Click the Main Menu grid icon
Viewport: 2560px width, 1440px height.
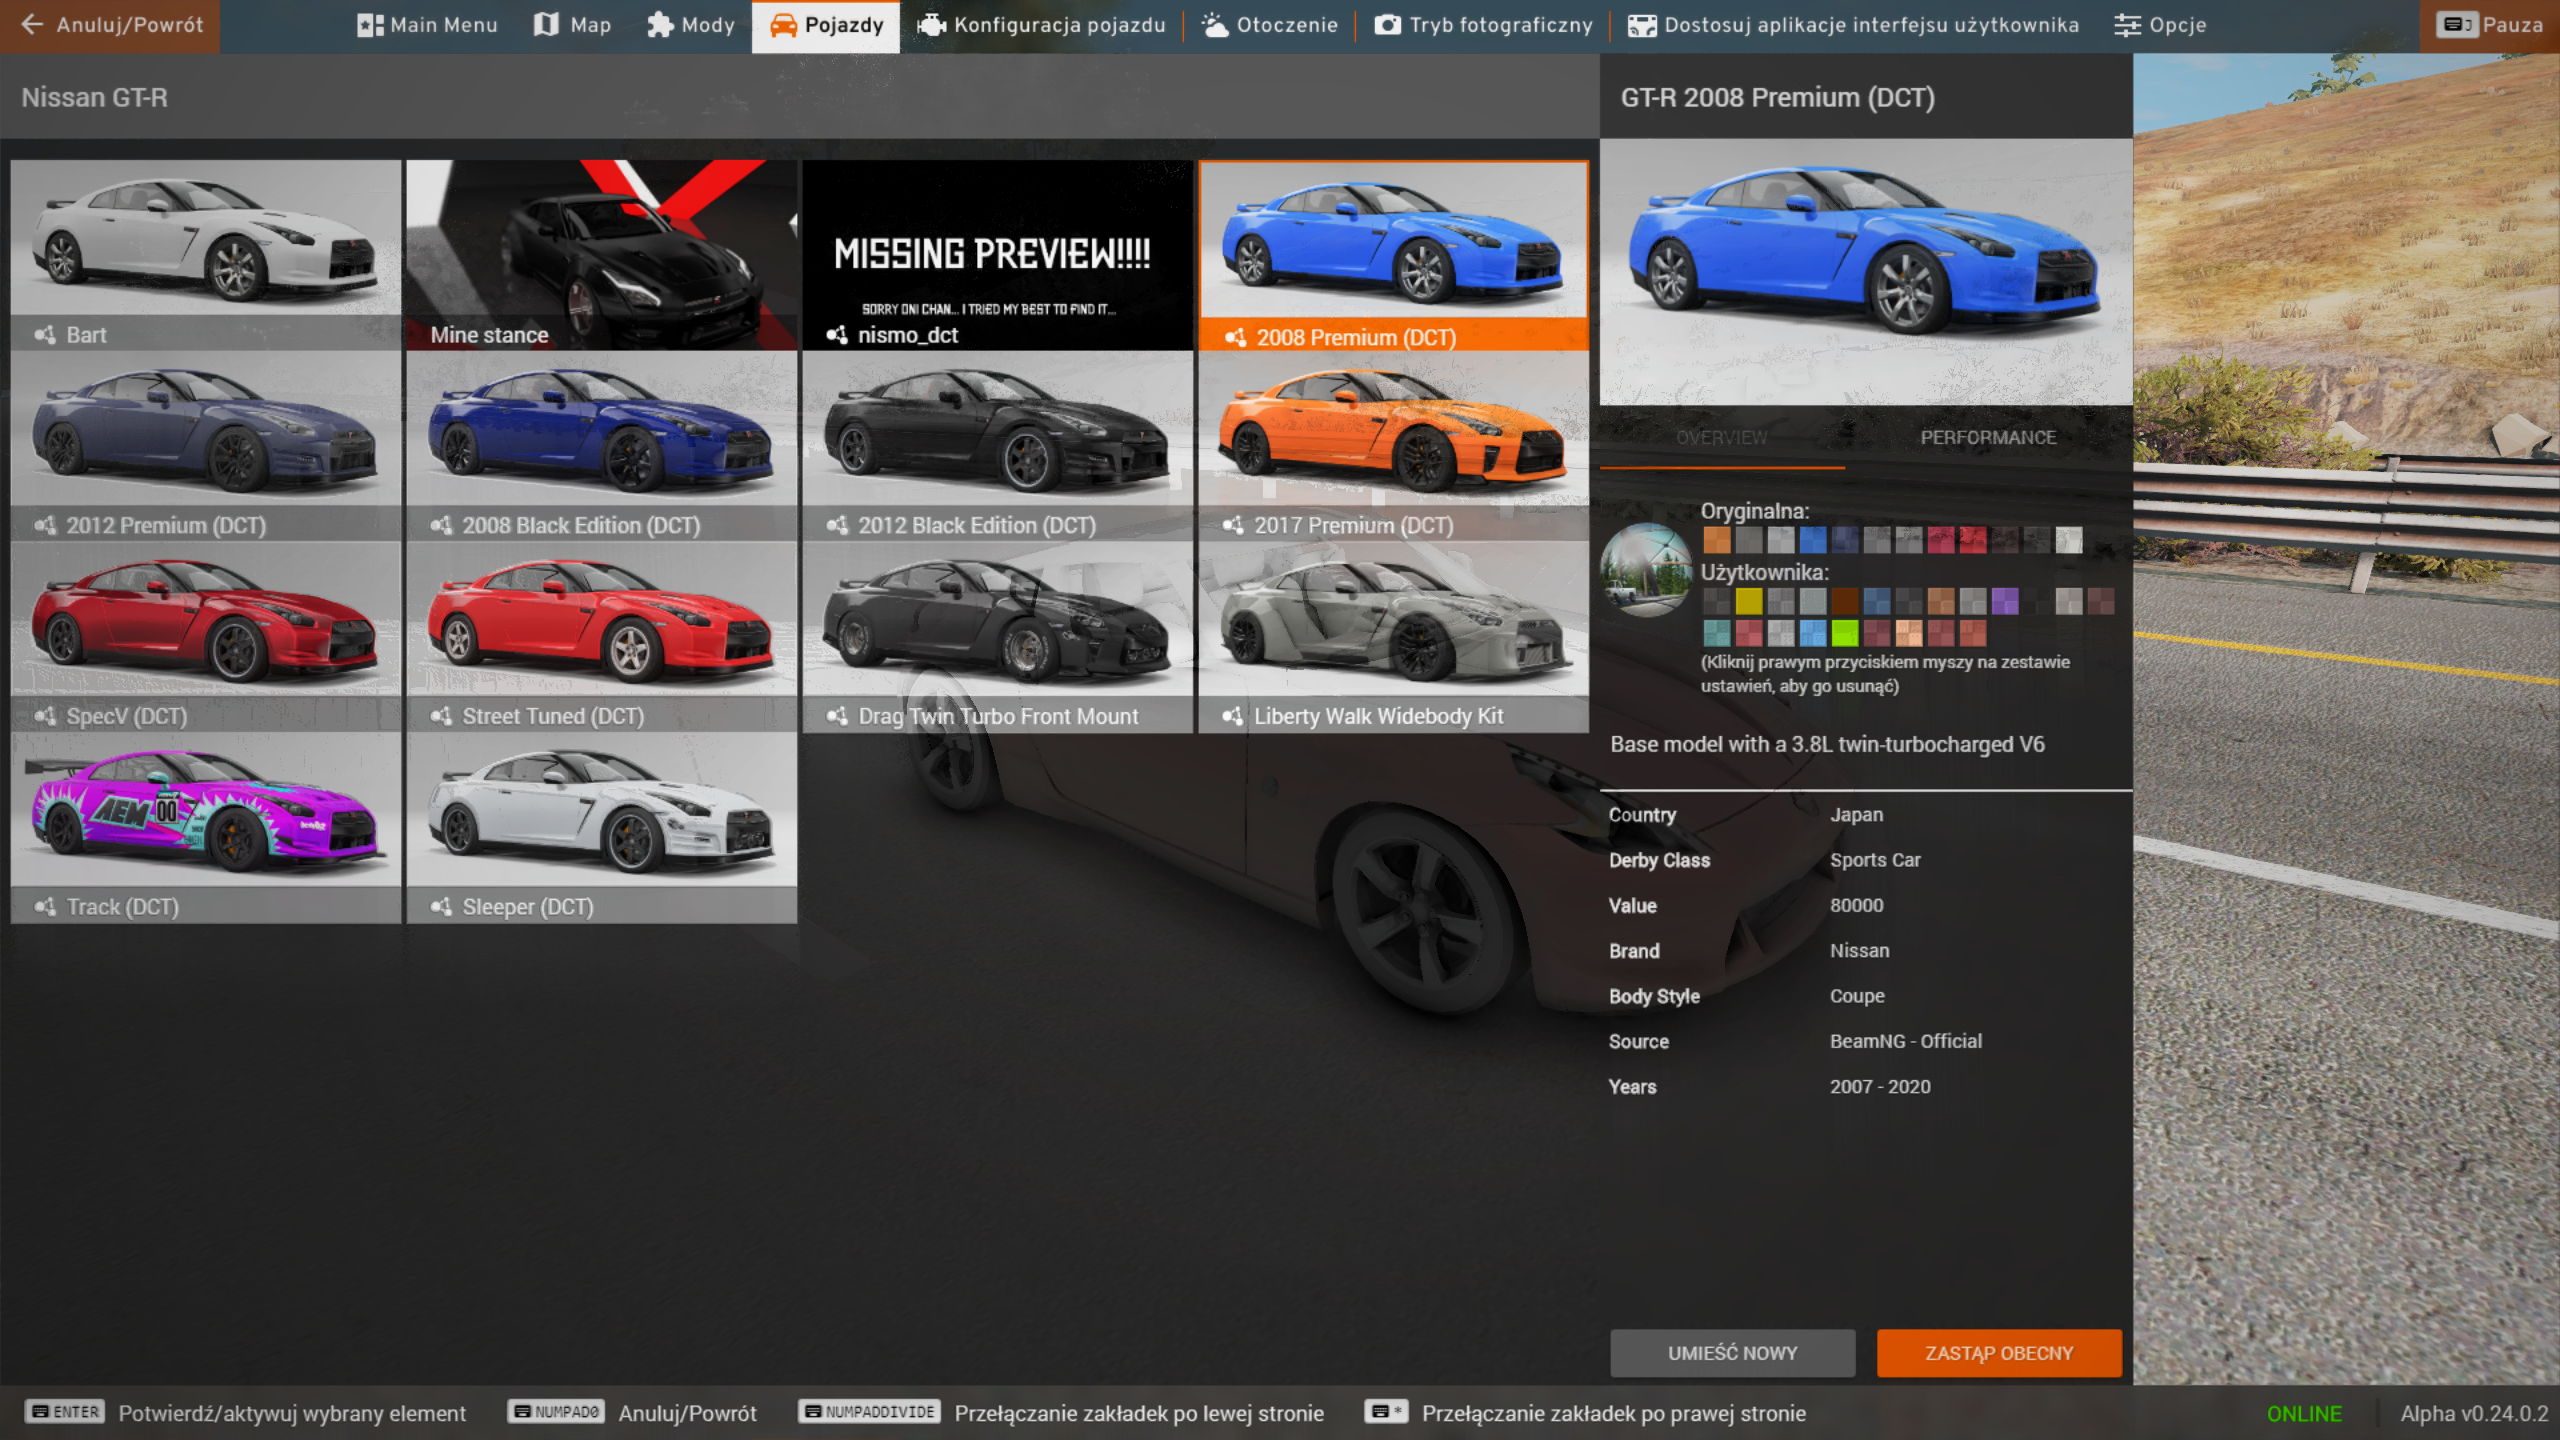(x=371, y=25)
